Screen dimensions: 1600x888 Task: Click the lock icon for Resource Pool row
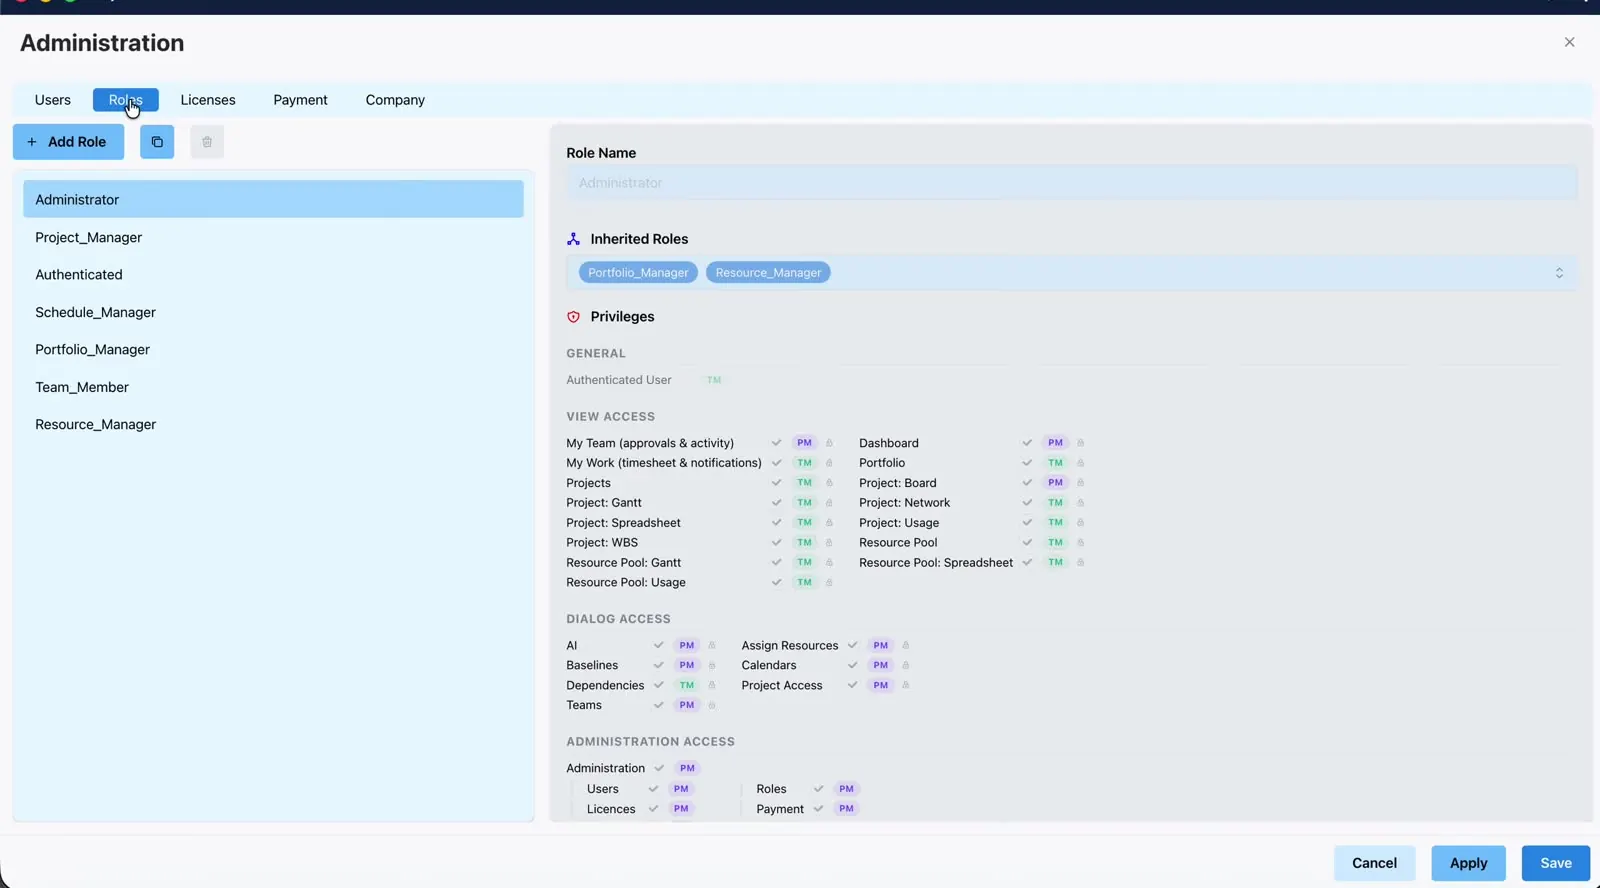pyautogui.click(x=1080, y=543)
